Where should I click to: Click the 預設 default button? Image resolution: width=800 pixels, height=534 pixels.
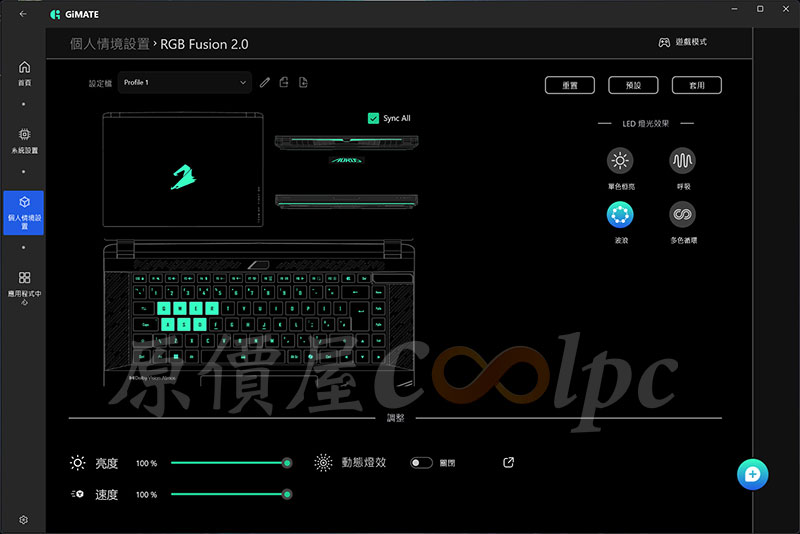tap(633, 85)
